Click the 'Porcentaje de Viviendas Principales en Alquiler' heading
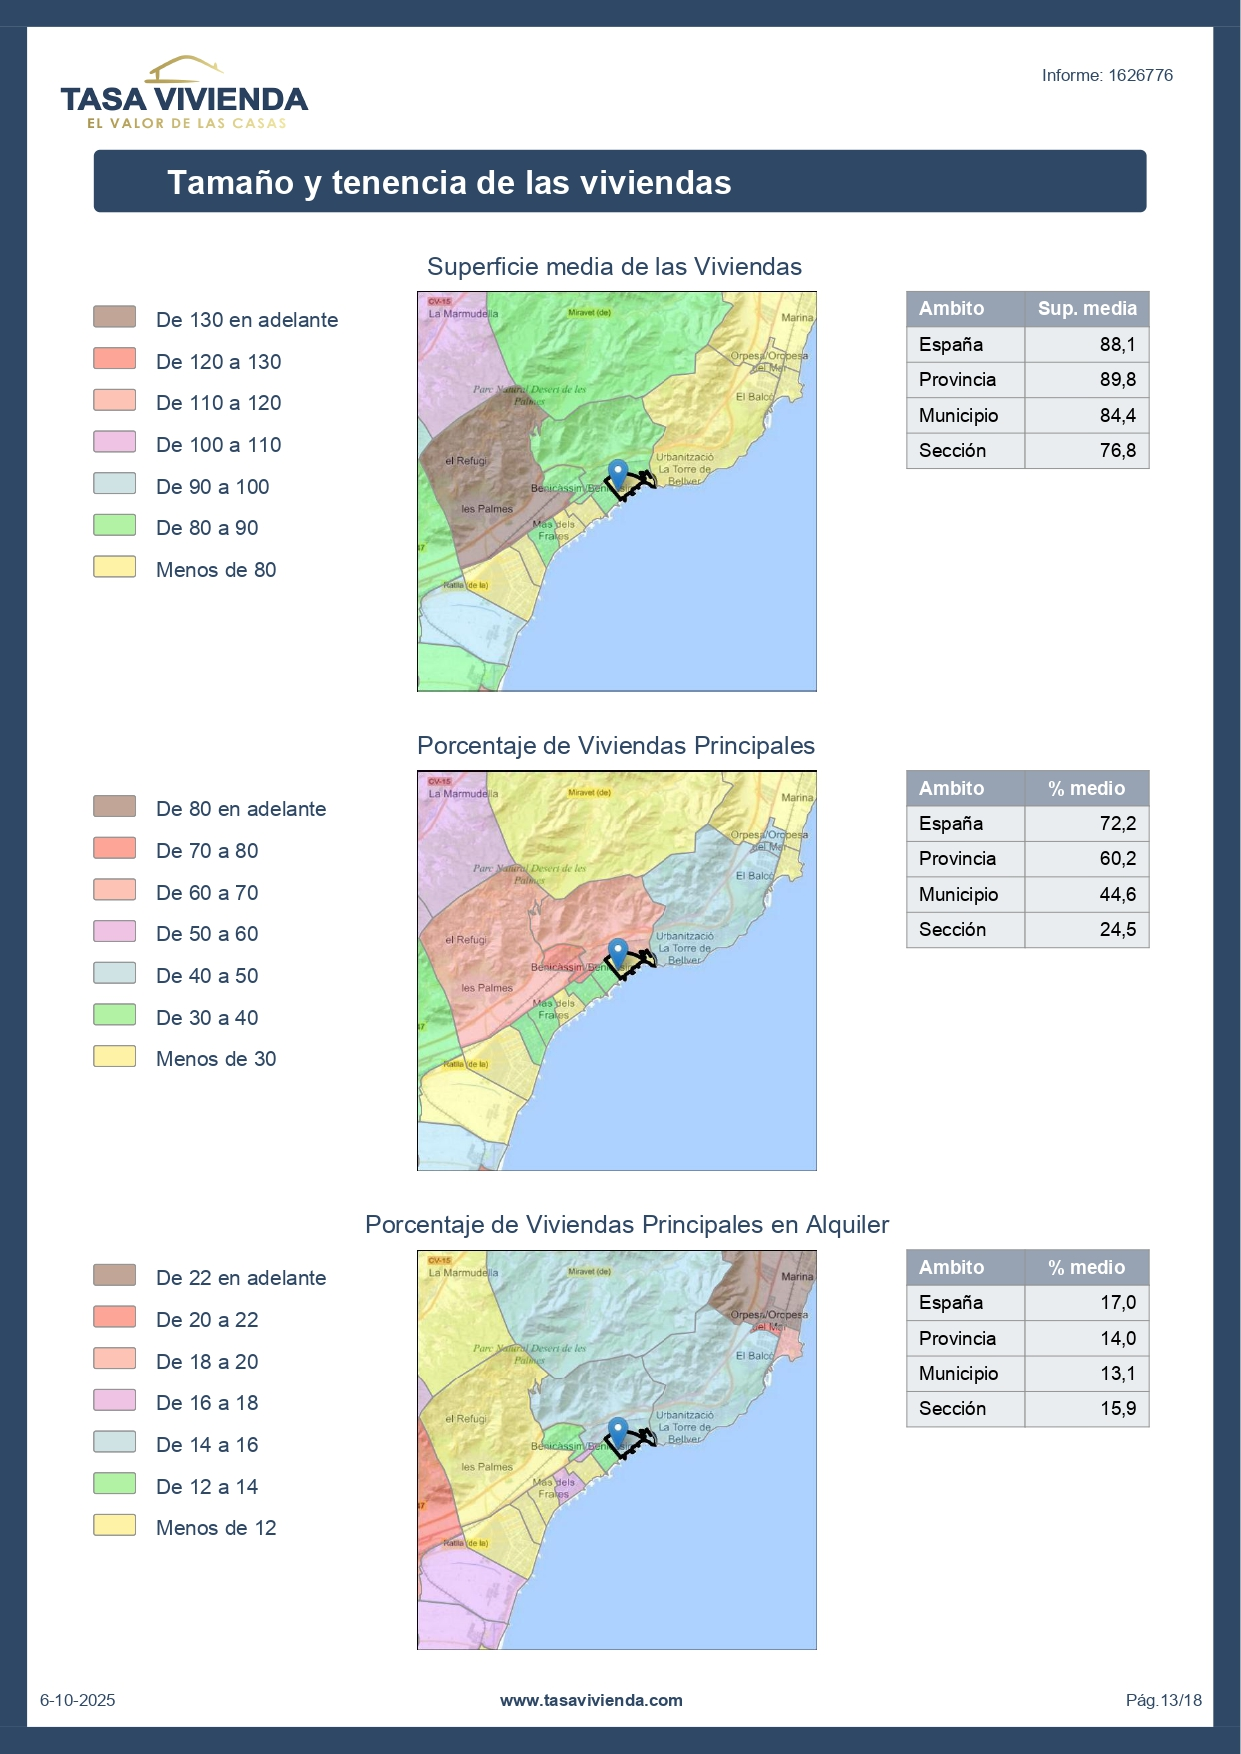 626,1225
